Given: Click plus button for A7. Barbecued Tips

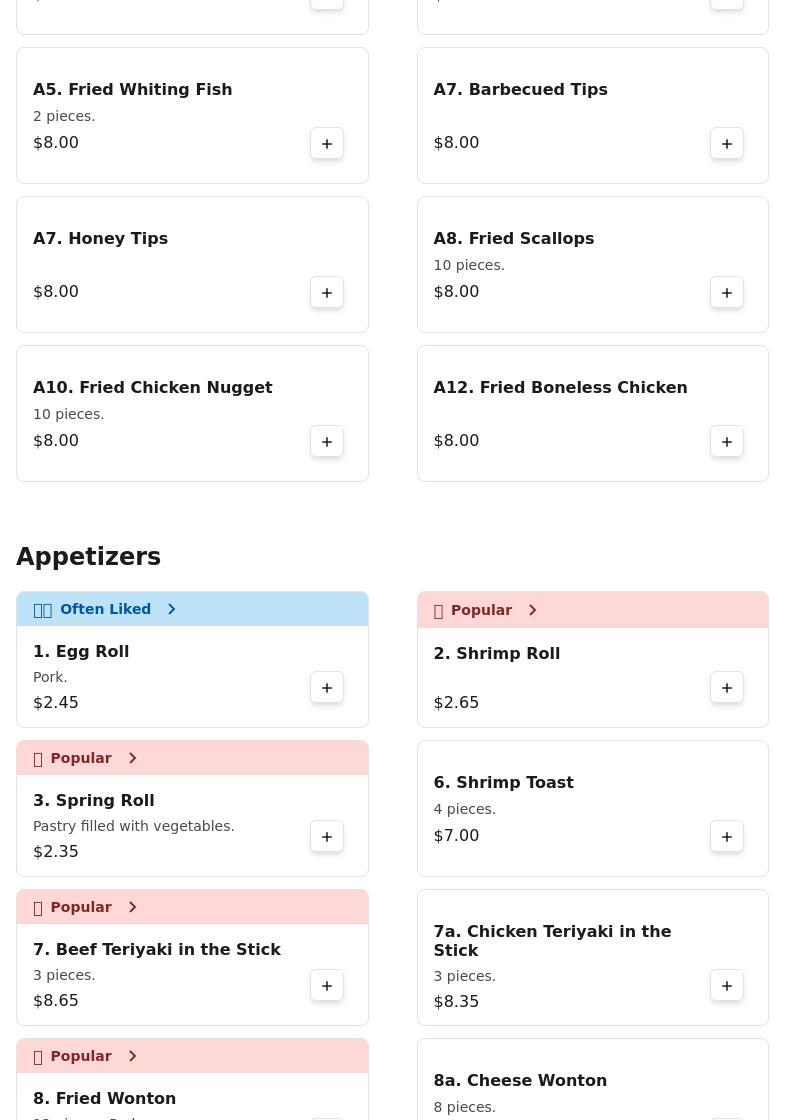Looking at the screenshot, I should click(x=727, y=143).
